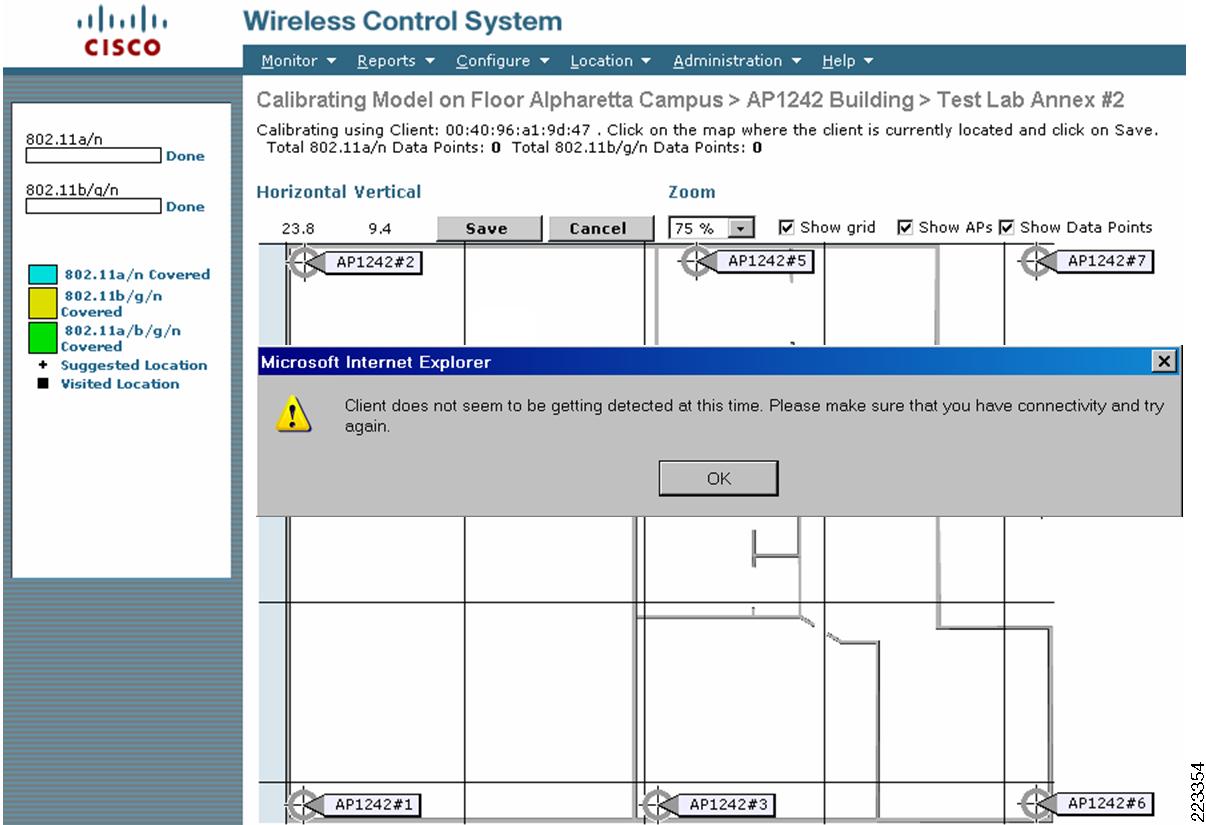Viewport: 1206px width, 825px height.
Task: Click the Wireless Control System title
Action: pos(402,21)
